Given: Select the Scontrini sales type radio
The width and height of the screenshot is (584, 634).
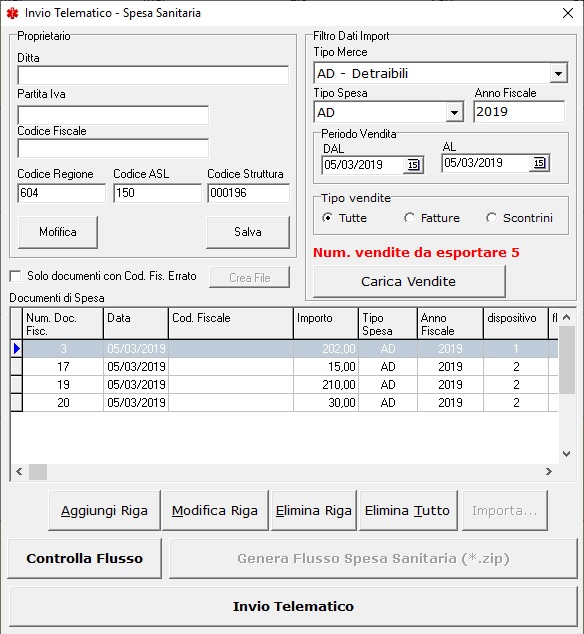Looking at the screenshot, I should [x=491, y=218].
